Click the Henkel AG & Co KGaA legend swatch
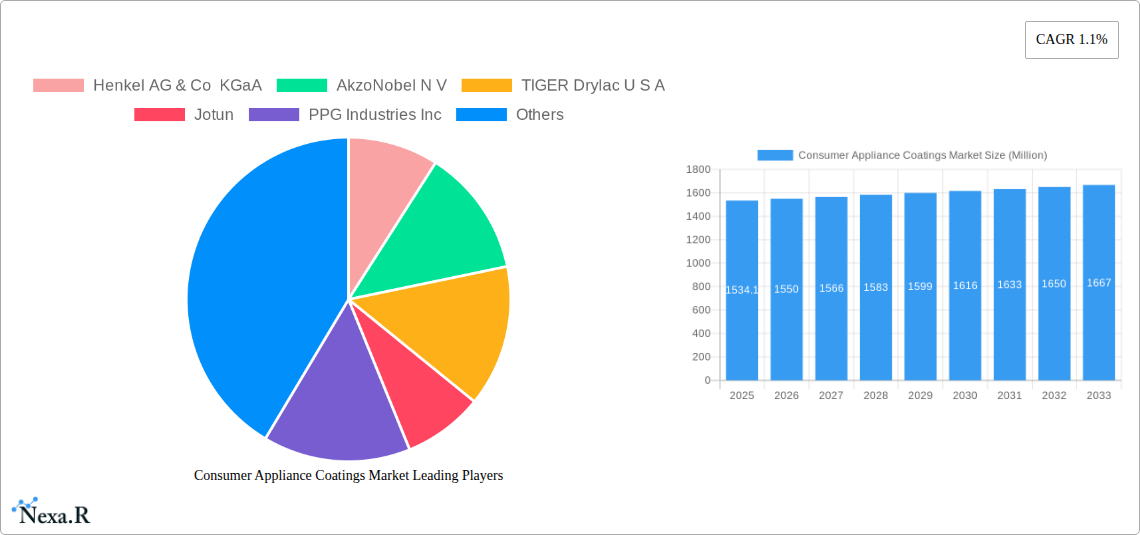 [x=58, y=85]
